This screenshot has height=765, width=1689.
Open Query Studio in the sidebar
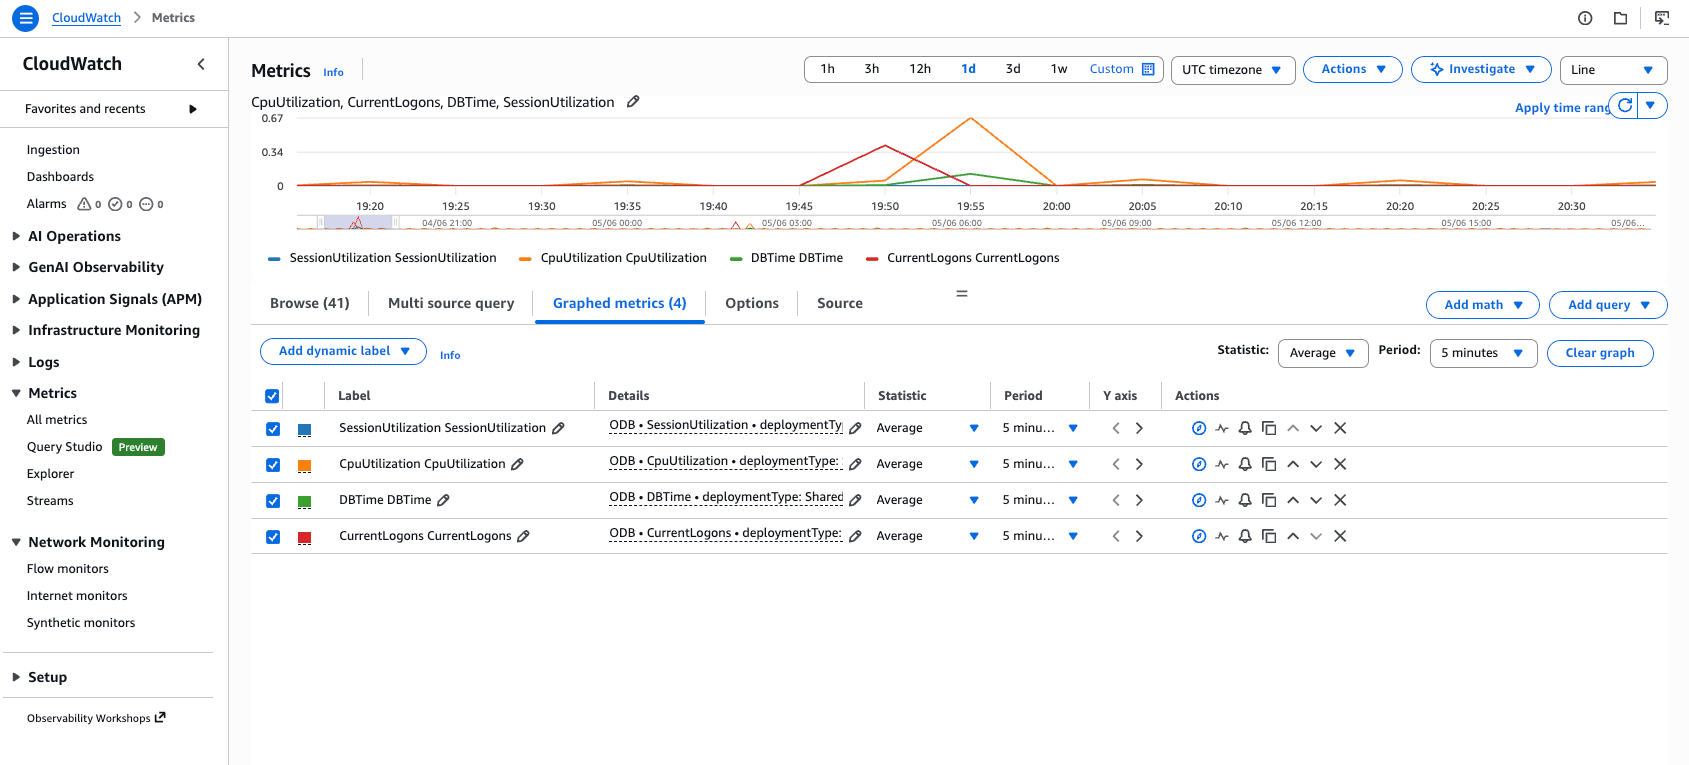click(65, 447)
